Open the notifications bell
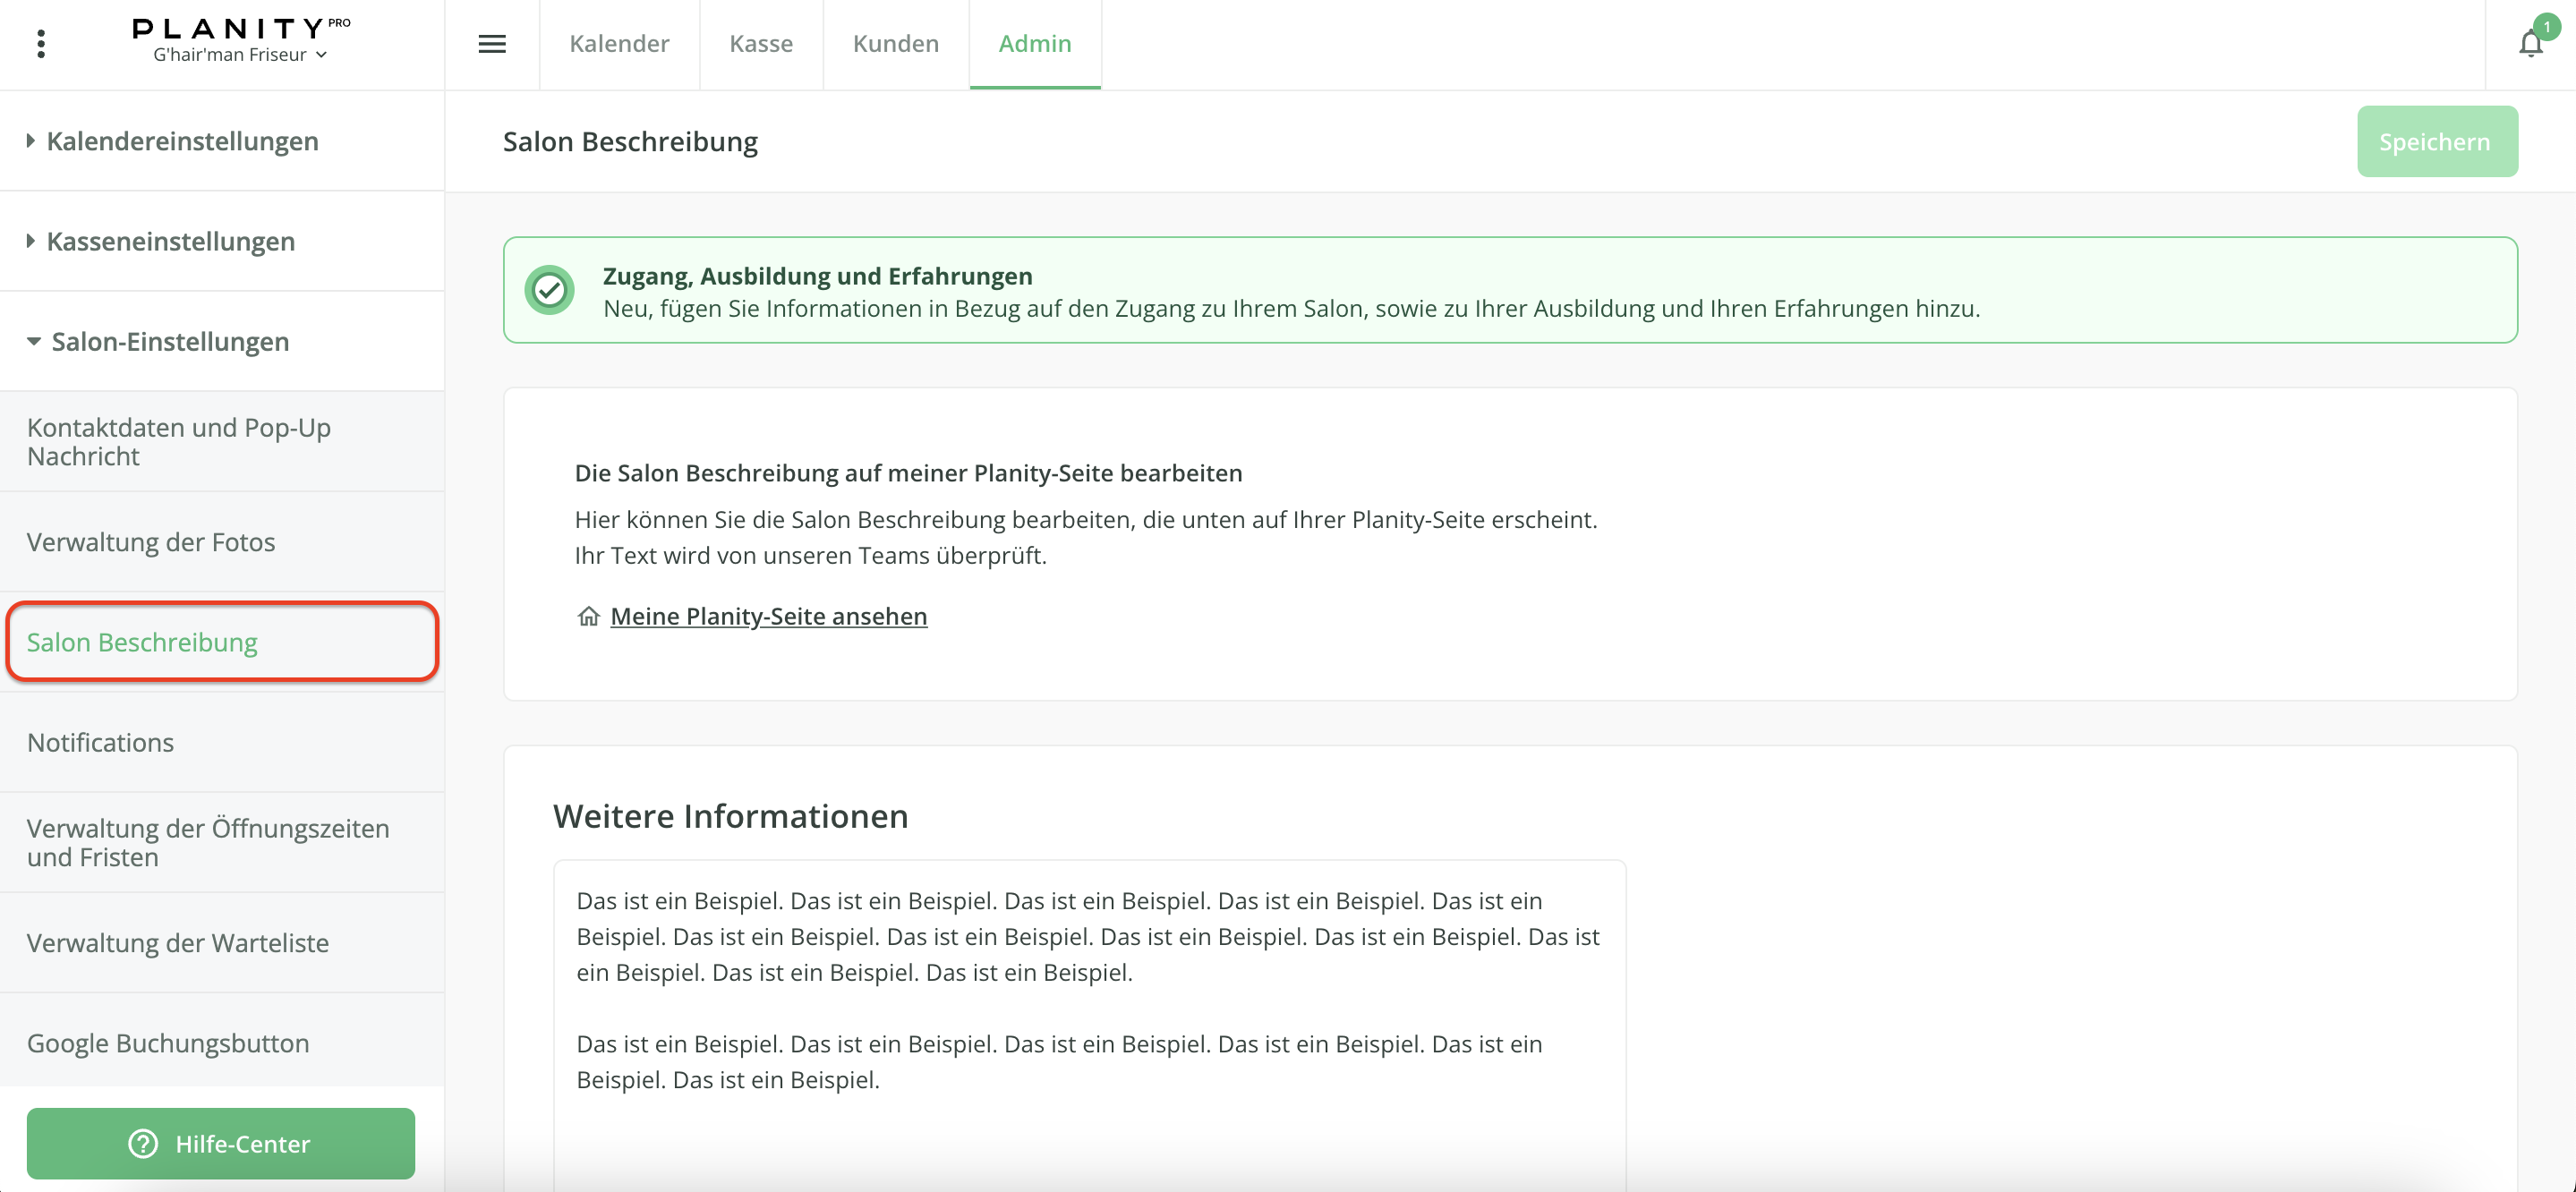The width and height of the screenshot is (2576, 1192). coord(2530,44)
